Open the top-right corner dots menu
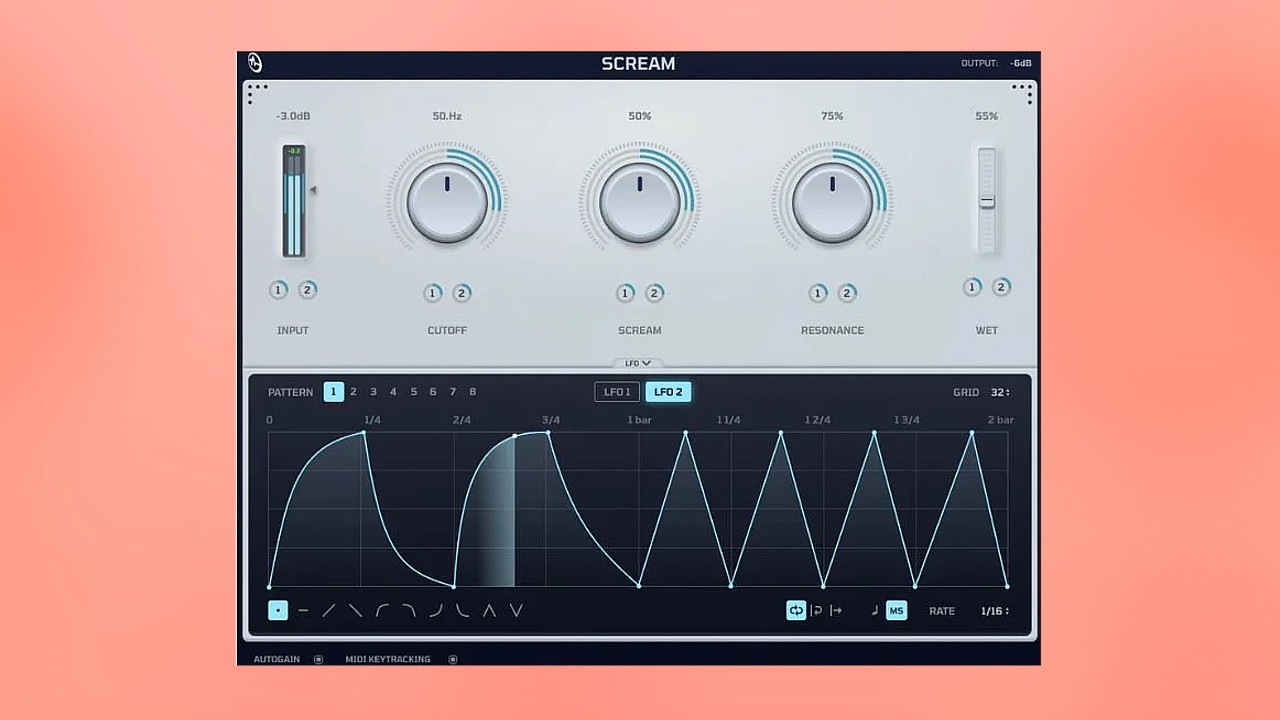The width and height of the screenshot is (1280, 720). pyautogui.click(x=1022, y=93)
